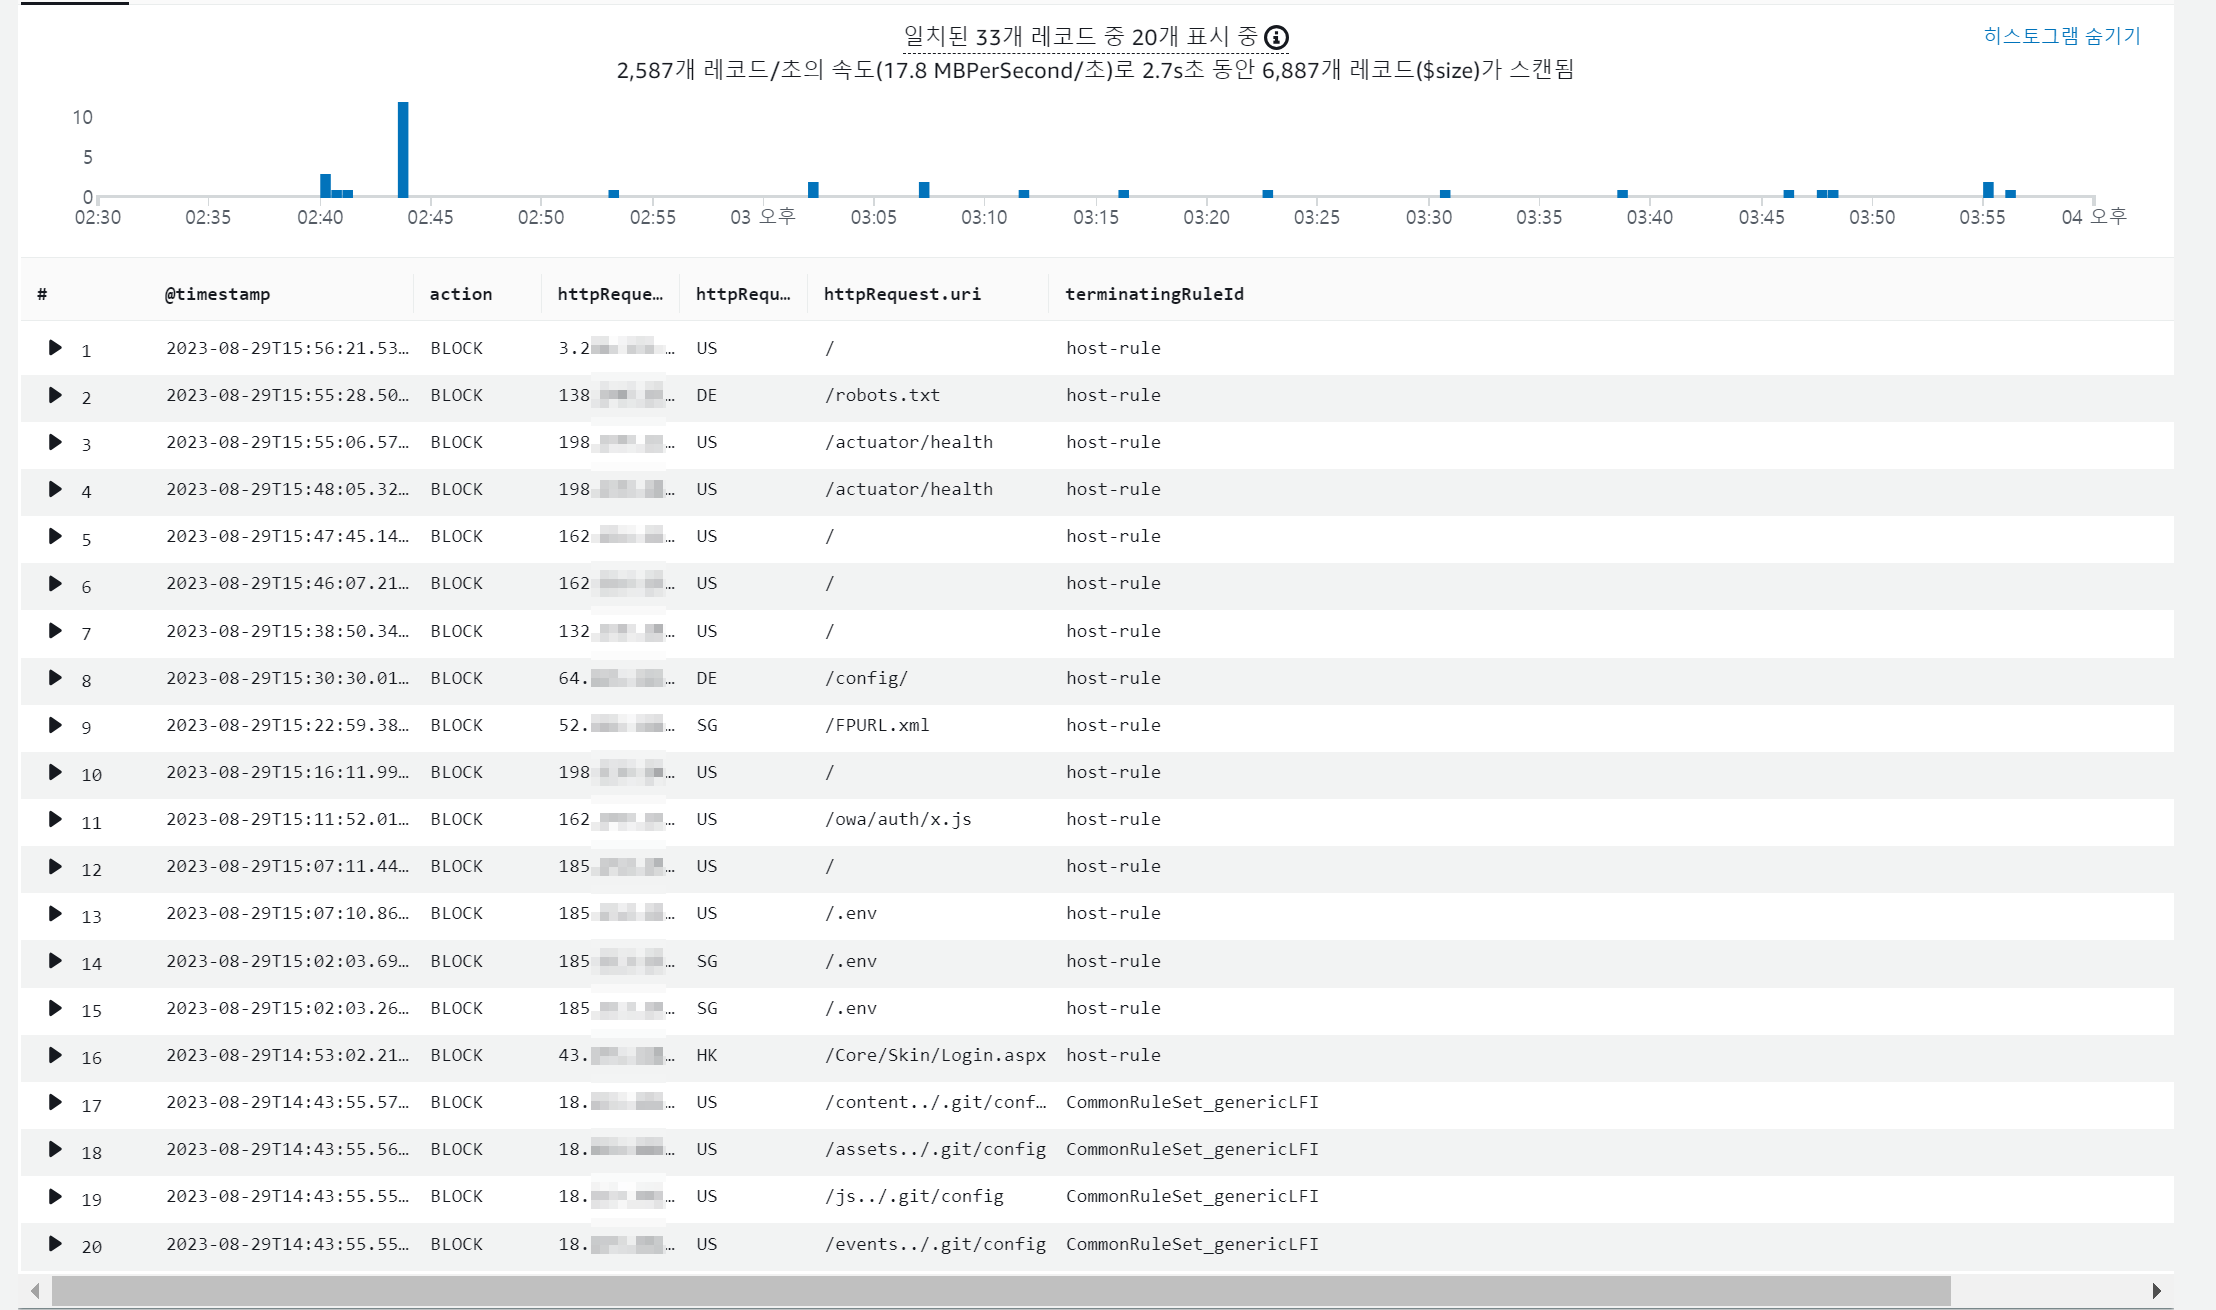Screen dimensions: 2216x1310
Task: Expand row 9 with /FPURL.xml
Action: [x=55, y=725]
